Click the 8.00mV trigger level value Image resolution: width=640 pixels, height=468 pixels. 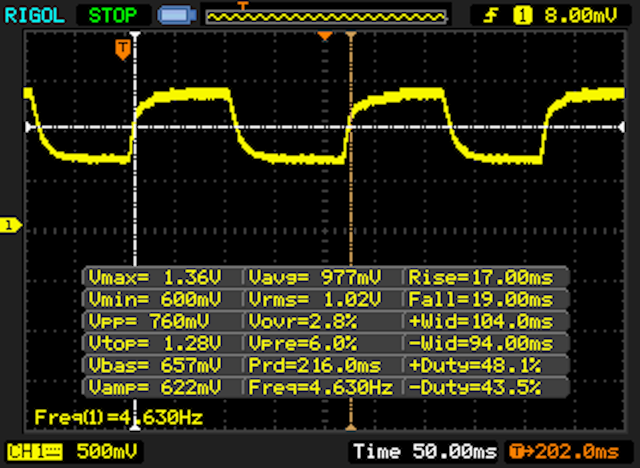coord(580,16)
